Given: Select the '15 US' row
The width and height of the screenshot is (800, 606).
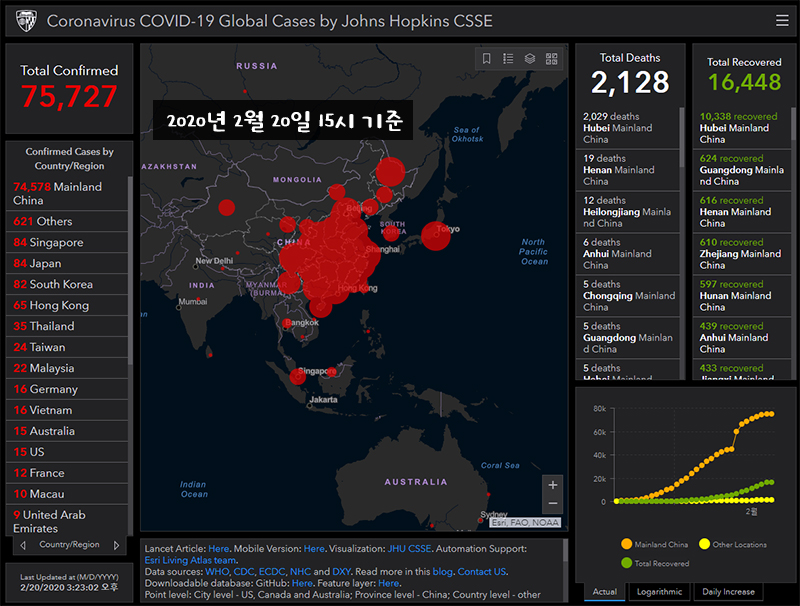Looking at the screenshot, I should [67, 451].
